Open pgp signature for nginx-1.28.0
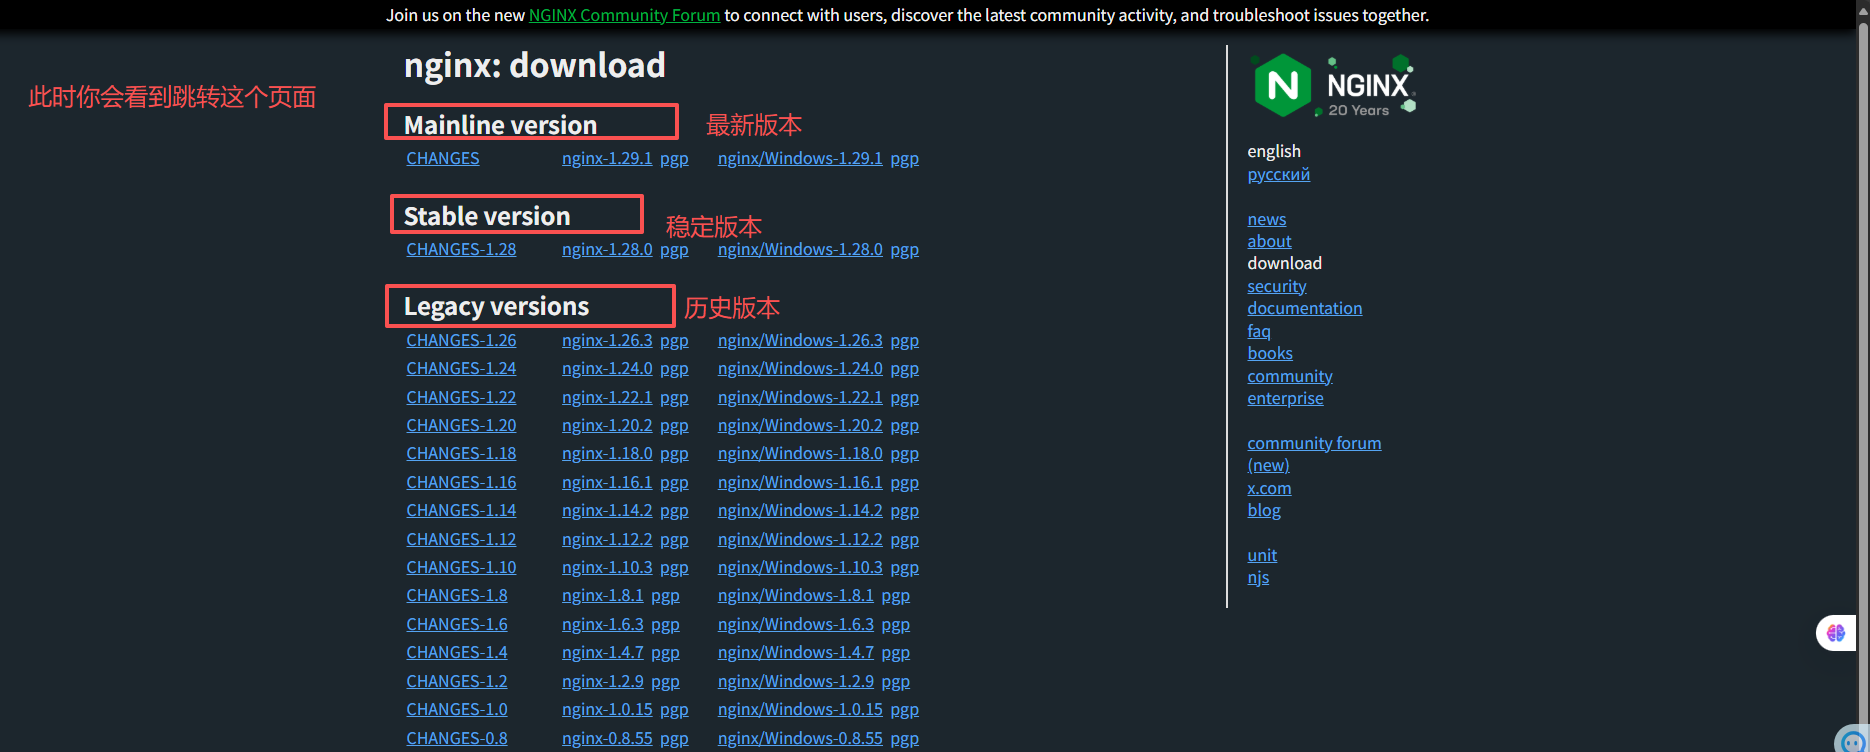The image size is (1870, 752). coord(674,249)
